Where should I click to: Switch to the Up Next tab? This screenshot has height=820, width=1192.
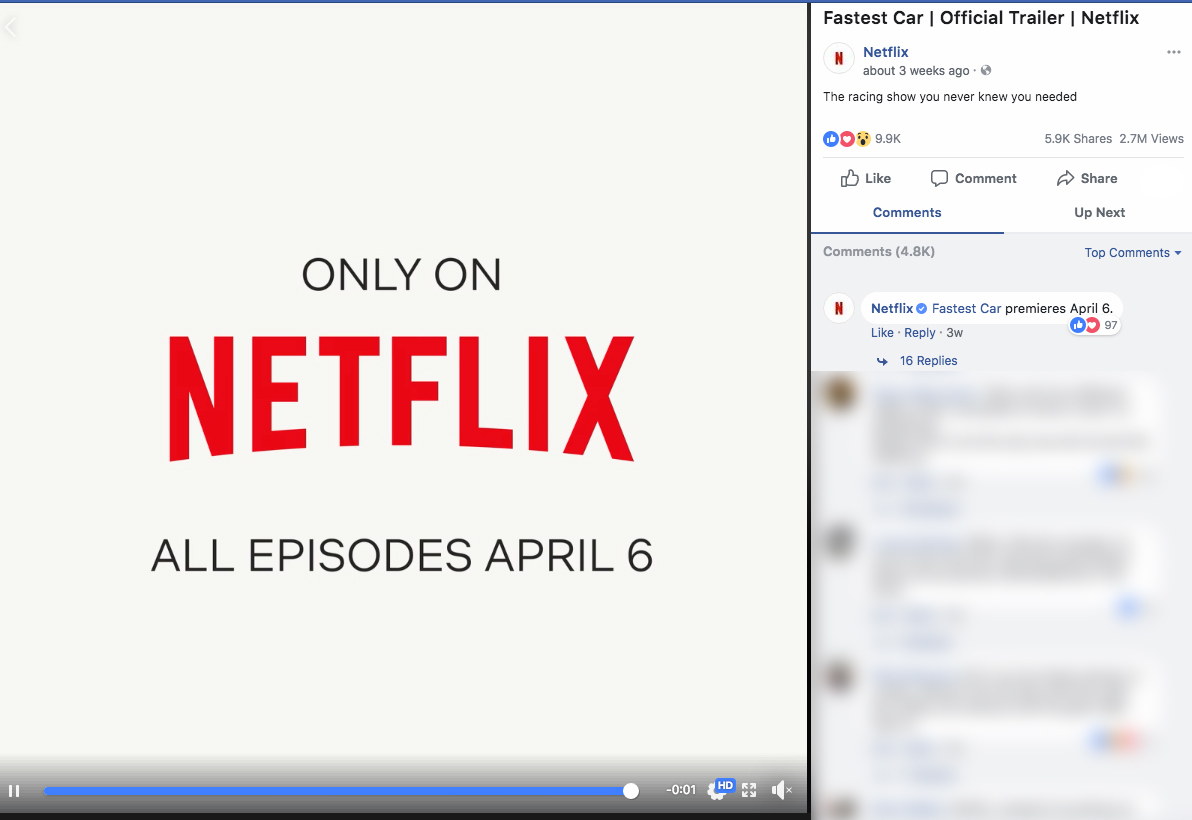pos(1099,212)
